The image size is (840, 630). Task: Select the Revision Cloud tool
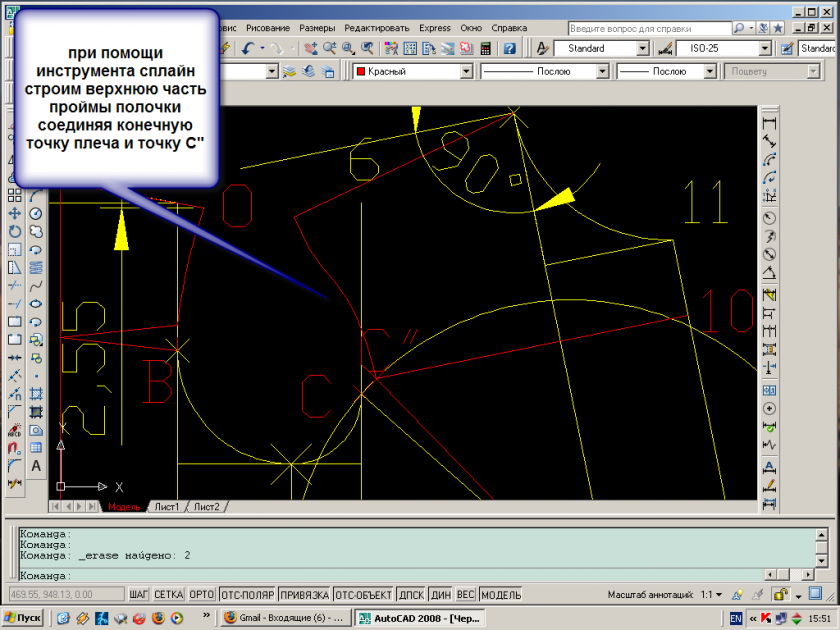(36, 231)
